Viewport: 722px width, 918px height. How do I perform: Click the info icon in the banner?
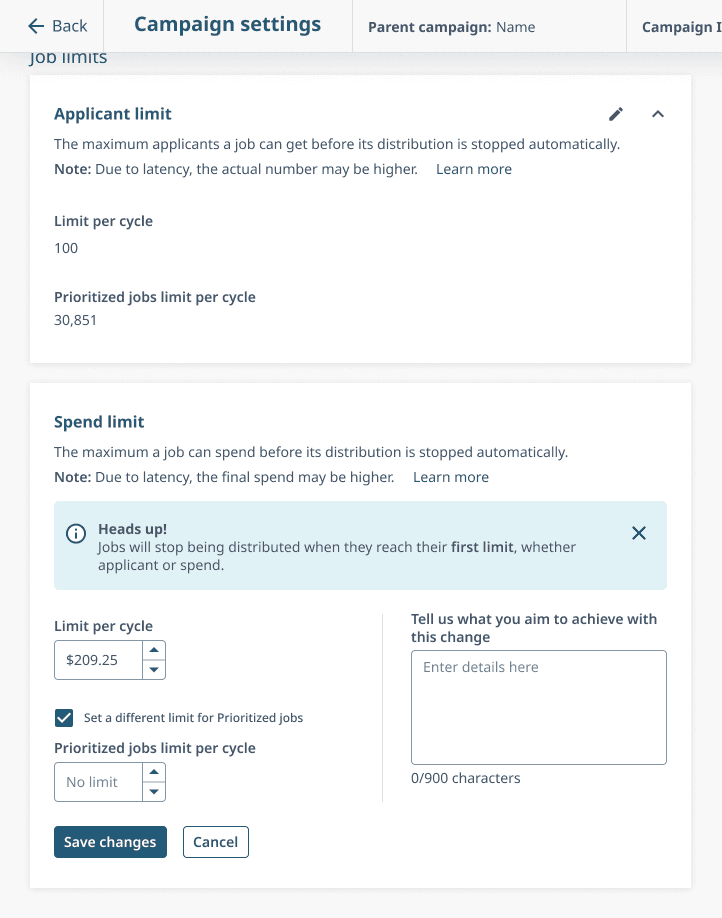click(76, 534)
